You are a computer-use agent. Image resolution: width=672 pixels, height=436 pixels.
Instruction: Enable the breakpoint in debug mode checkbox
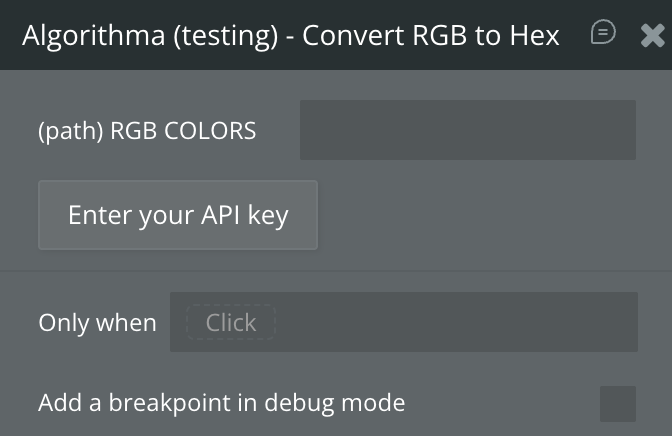point(617,404)
